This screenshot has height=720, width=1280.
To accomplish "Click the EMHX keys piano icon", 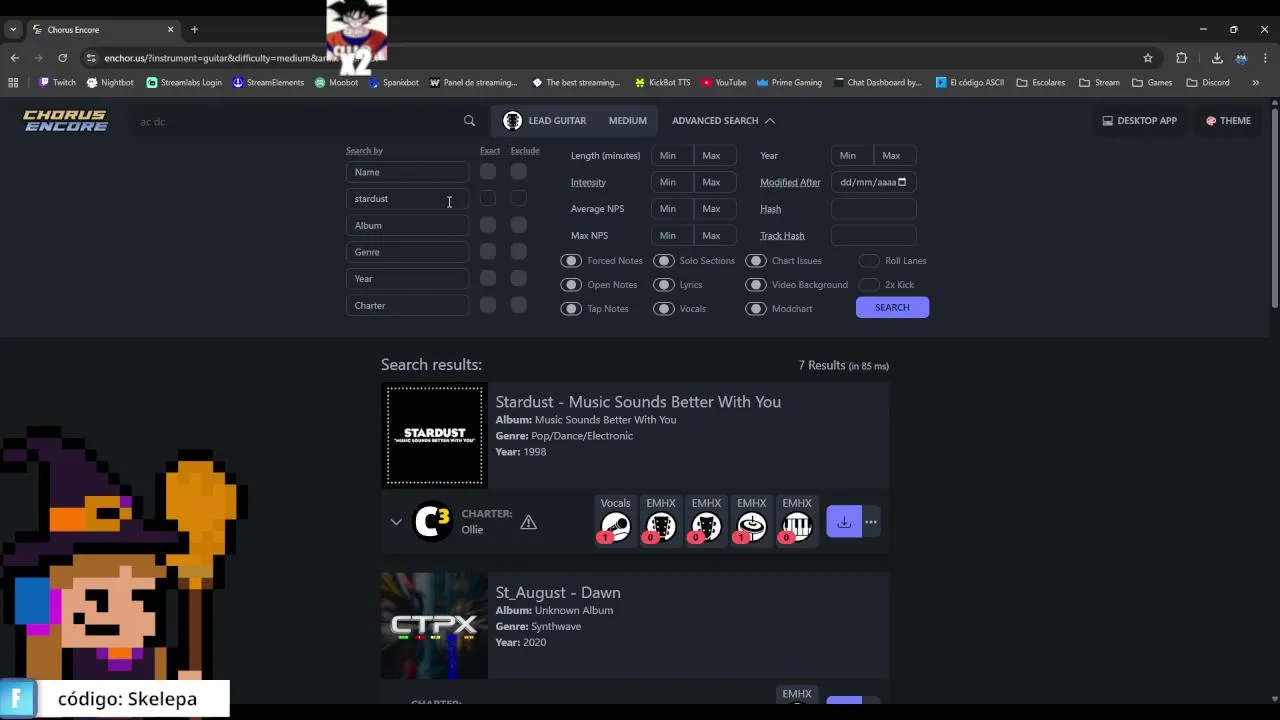I will click(x=797, y=527).
